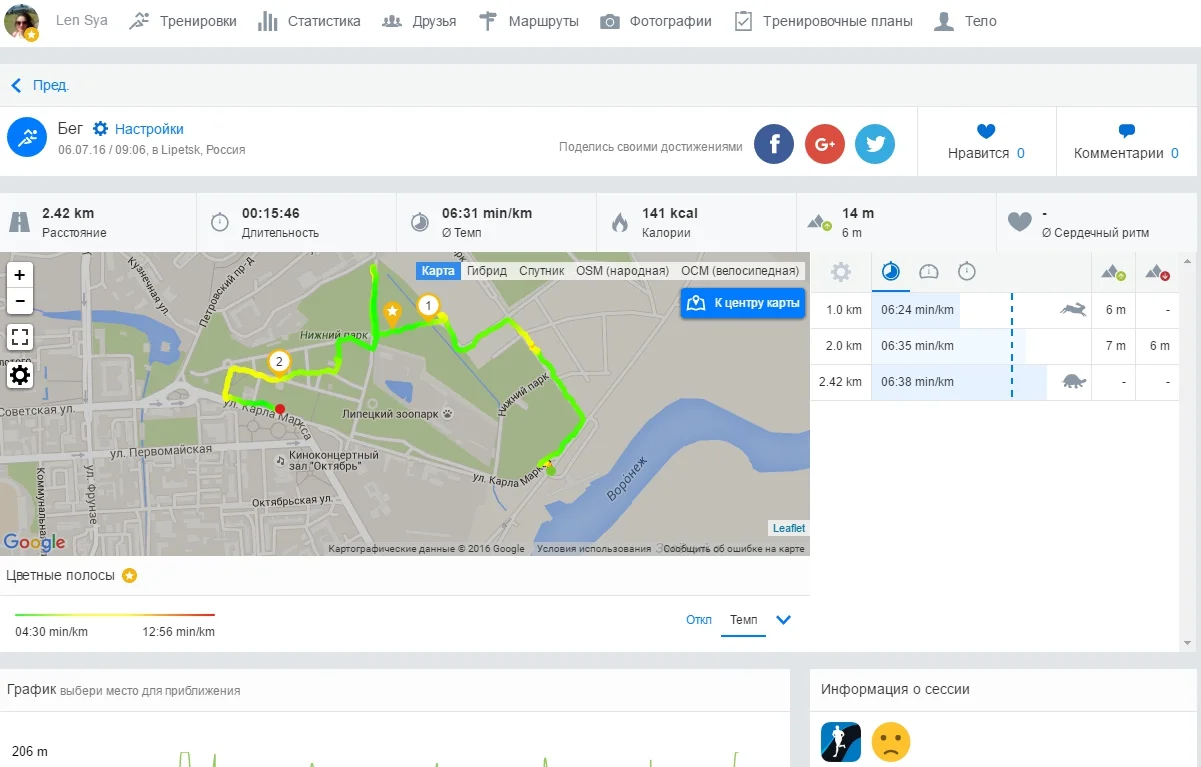This screenshot has width=1201, height=767.
Task: Click elevation loss column header icon
Action: click(1158, 272)
